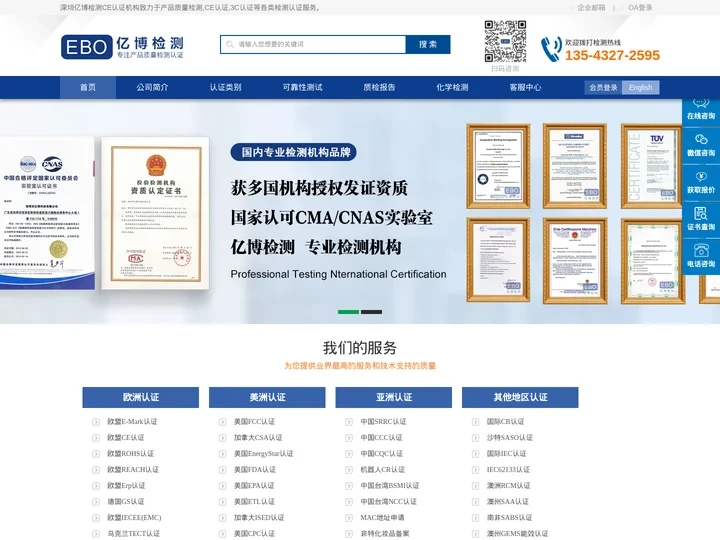Select the dark carousel slide indicator
Viewport: 720px width, 540px height.
(371, 312)
